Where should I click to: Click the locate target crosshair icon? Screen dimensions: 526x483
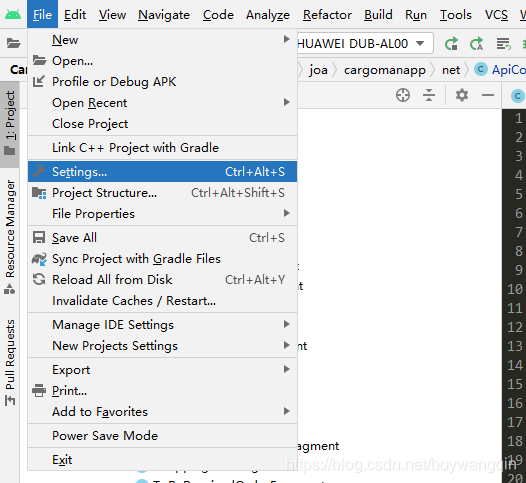pos(403,95)
